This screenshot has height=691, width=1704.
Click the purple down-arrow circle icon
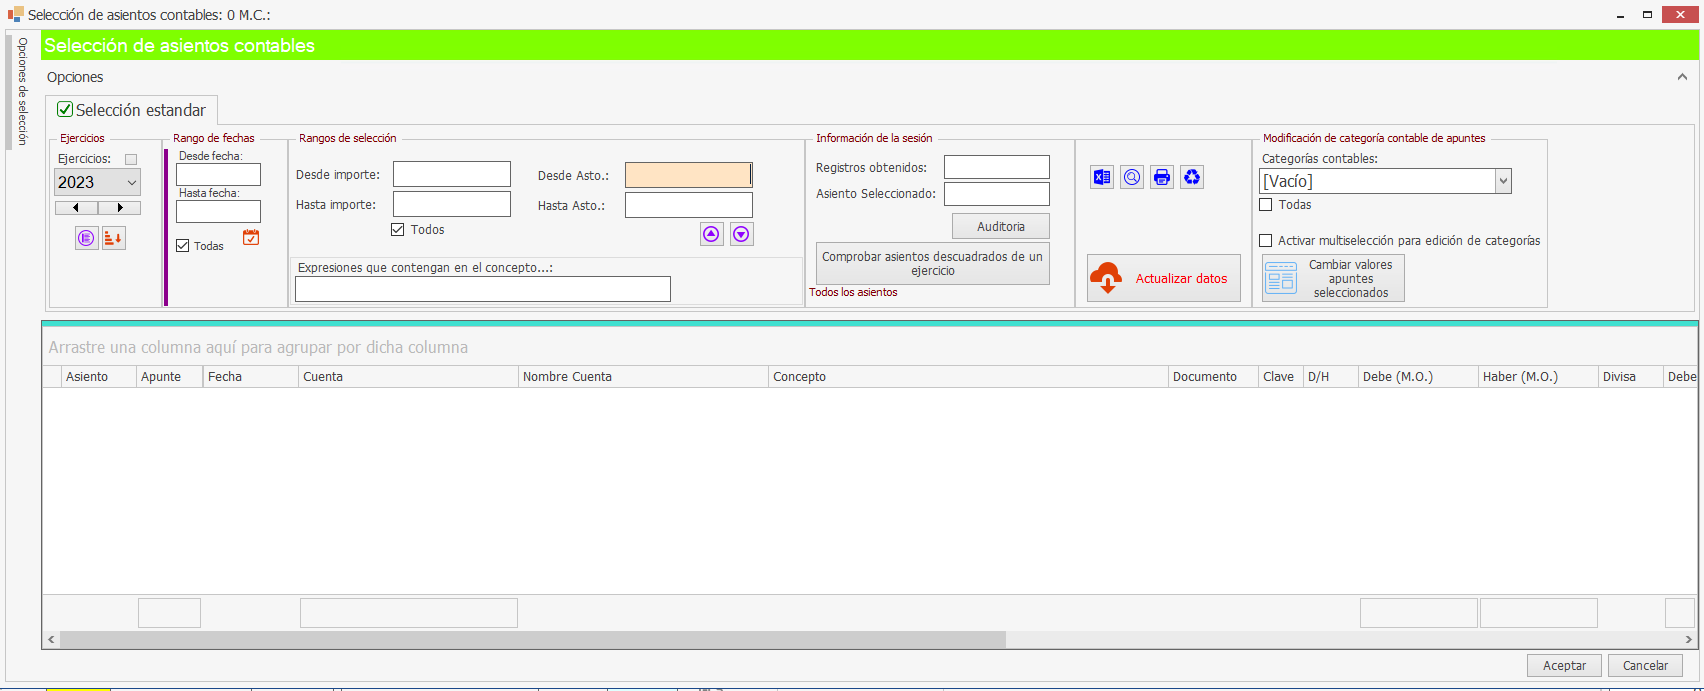pyautogui.click(x=741, y=234)
